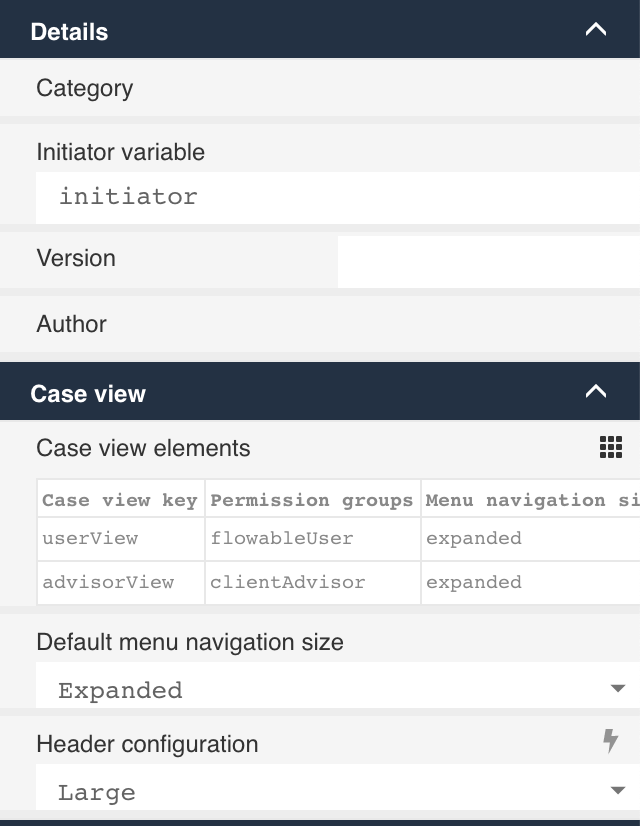Click the Case view elements label

143,448
